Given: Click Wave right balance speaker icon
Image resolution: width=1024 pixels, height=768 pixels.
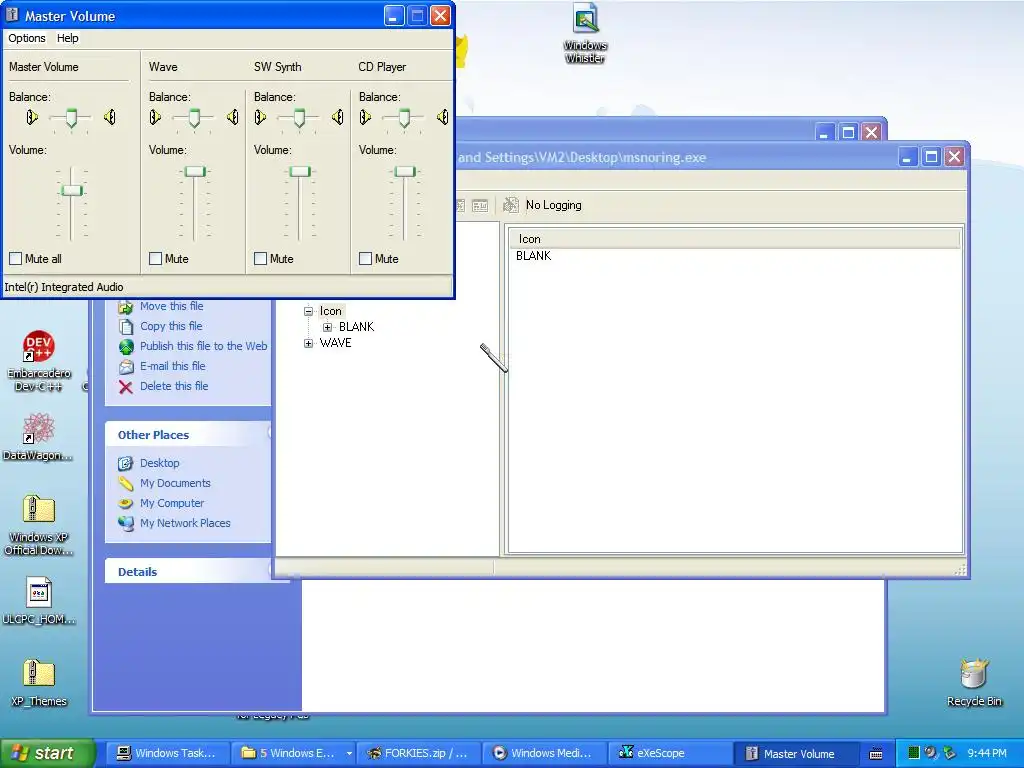Looking at the screenshot, I should pos(232,118).
